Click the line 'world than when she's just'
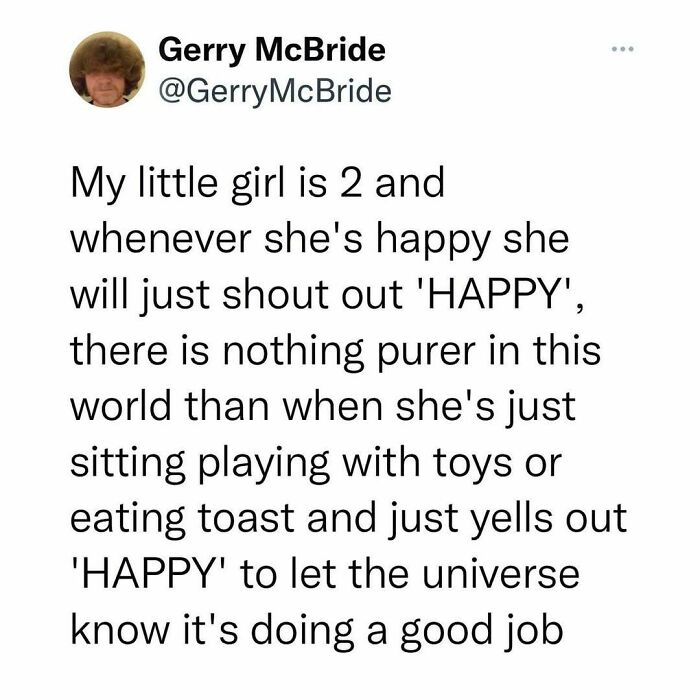The height and width of the screenshot is (700, 700). (x=323, y=407)
